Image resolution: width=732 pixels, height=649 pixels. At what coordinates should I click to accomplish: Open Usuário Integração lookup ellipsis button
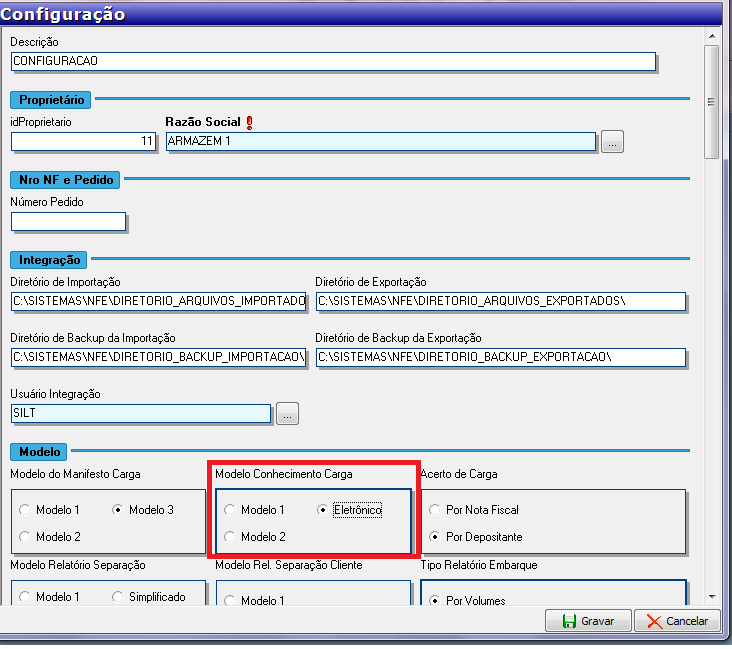coord(287,413)
